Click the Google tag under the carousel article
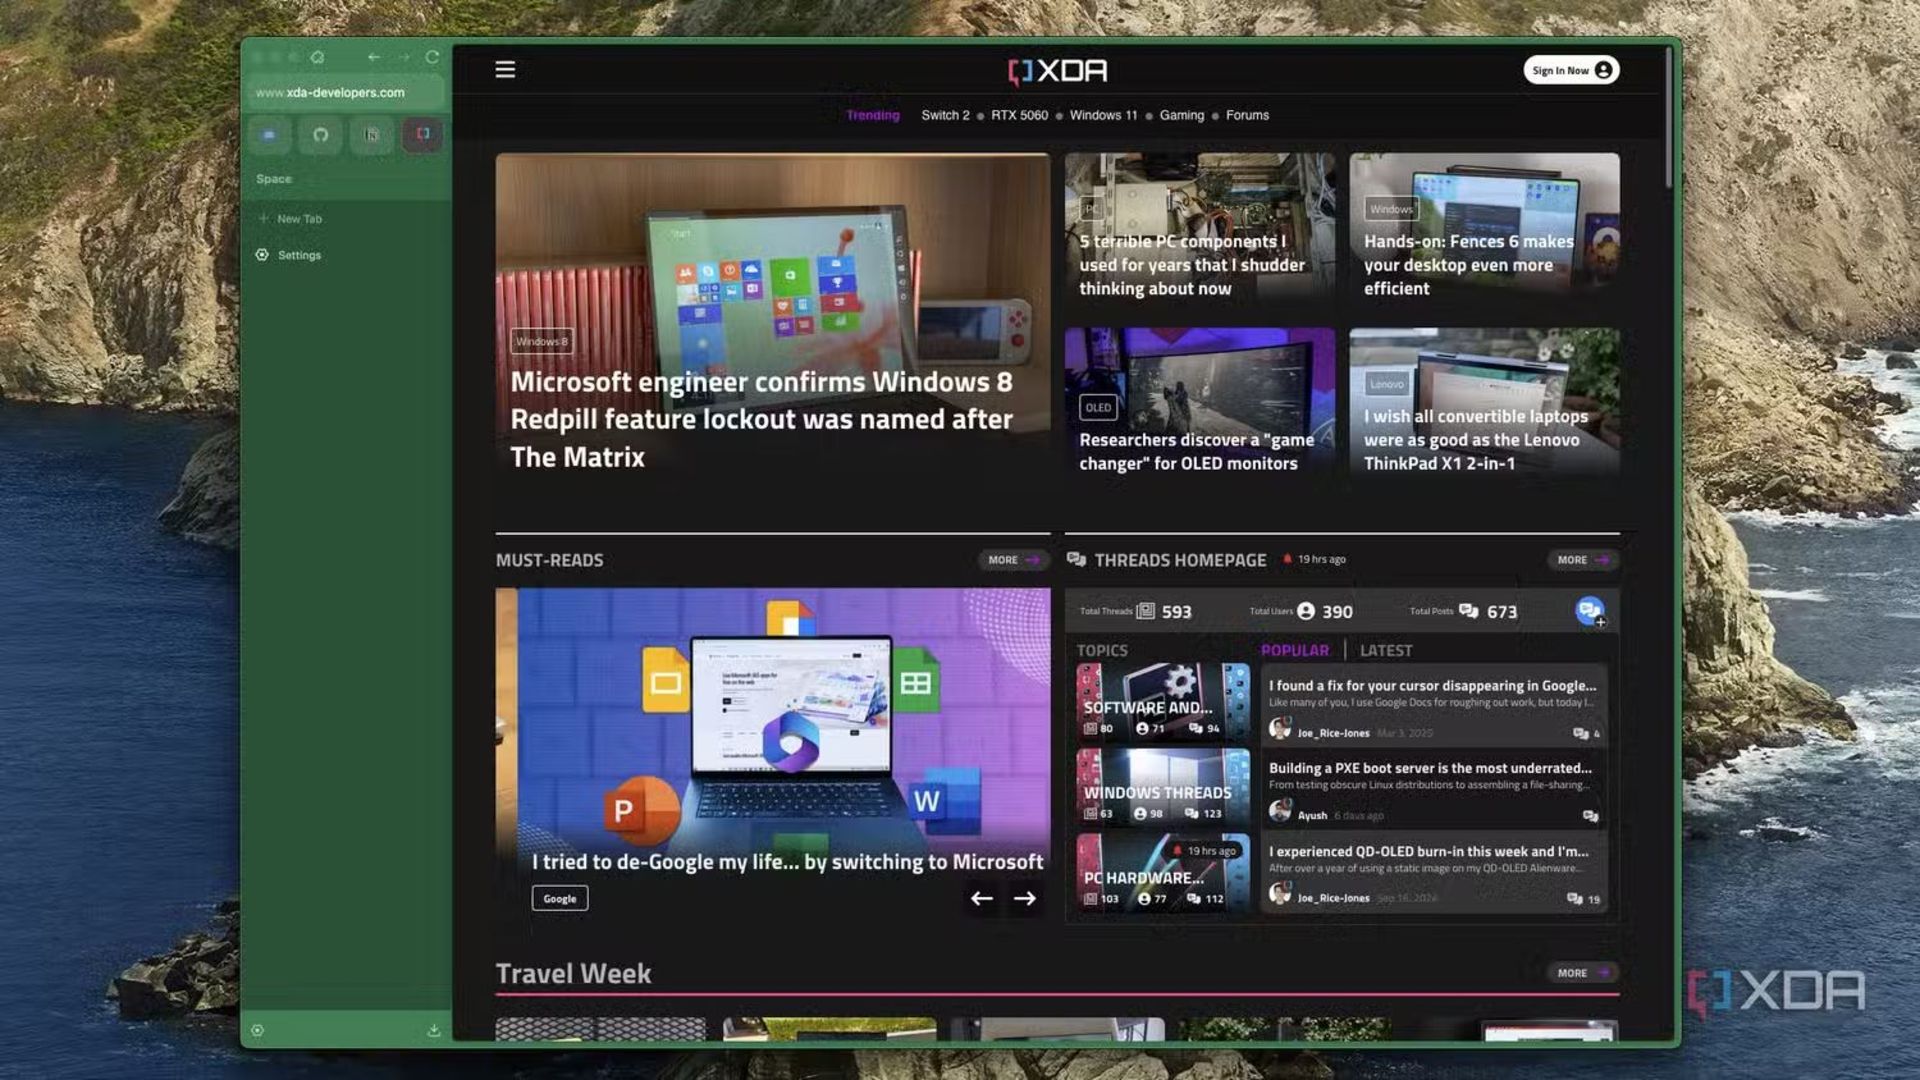Viewport: 1920px width, 1080px height. tap(560, 899)
